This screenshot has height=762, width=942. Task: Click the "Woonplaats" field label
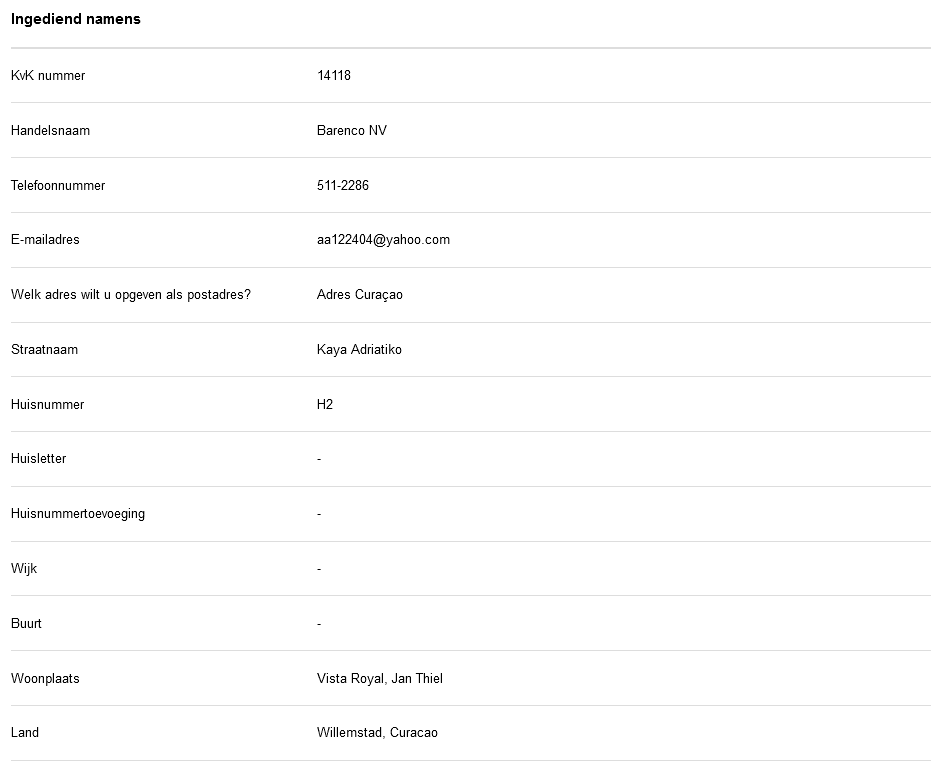pyautogui.click(x=45, y=679)
